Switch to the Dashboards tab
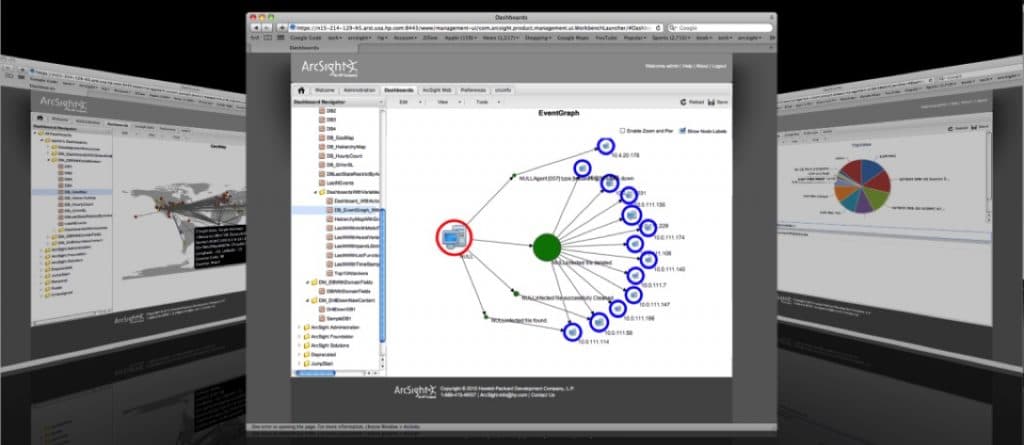1024x445 pixels. tap(399, 90)
